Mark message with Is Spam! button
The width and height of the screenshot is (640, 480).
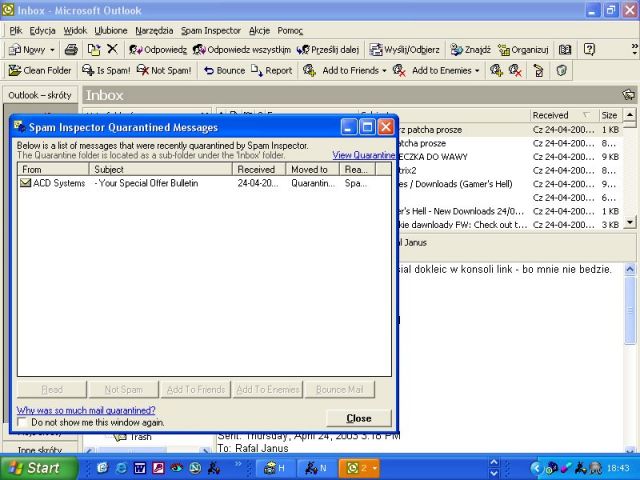[106, 71]
